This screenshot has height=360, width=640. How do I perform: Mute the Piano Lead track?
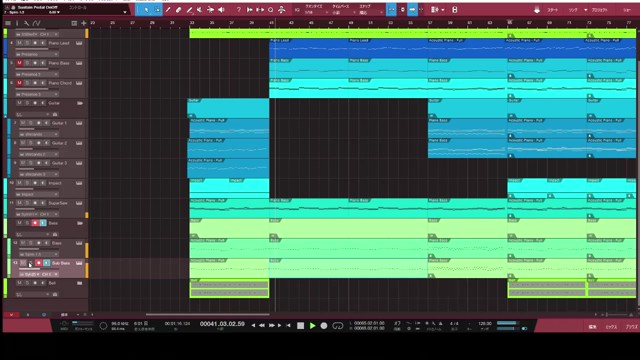click(x=19, y=43)
